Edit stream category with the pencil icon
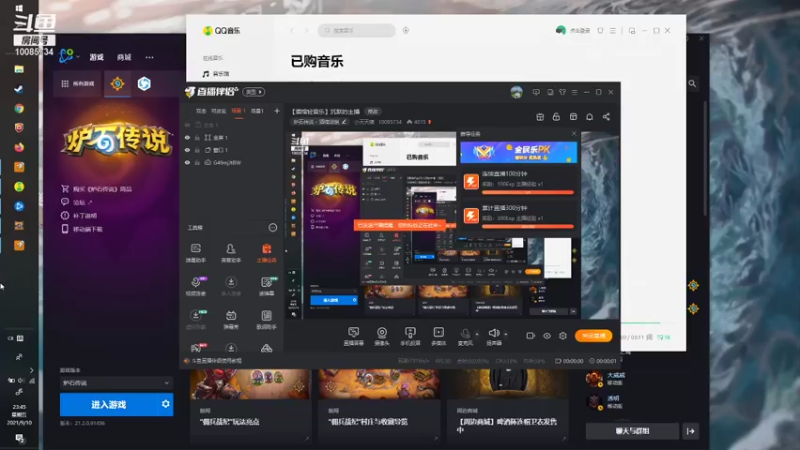Viewport: 800px width, 450px height. pos(344,122)
